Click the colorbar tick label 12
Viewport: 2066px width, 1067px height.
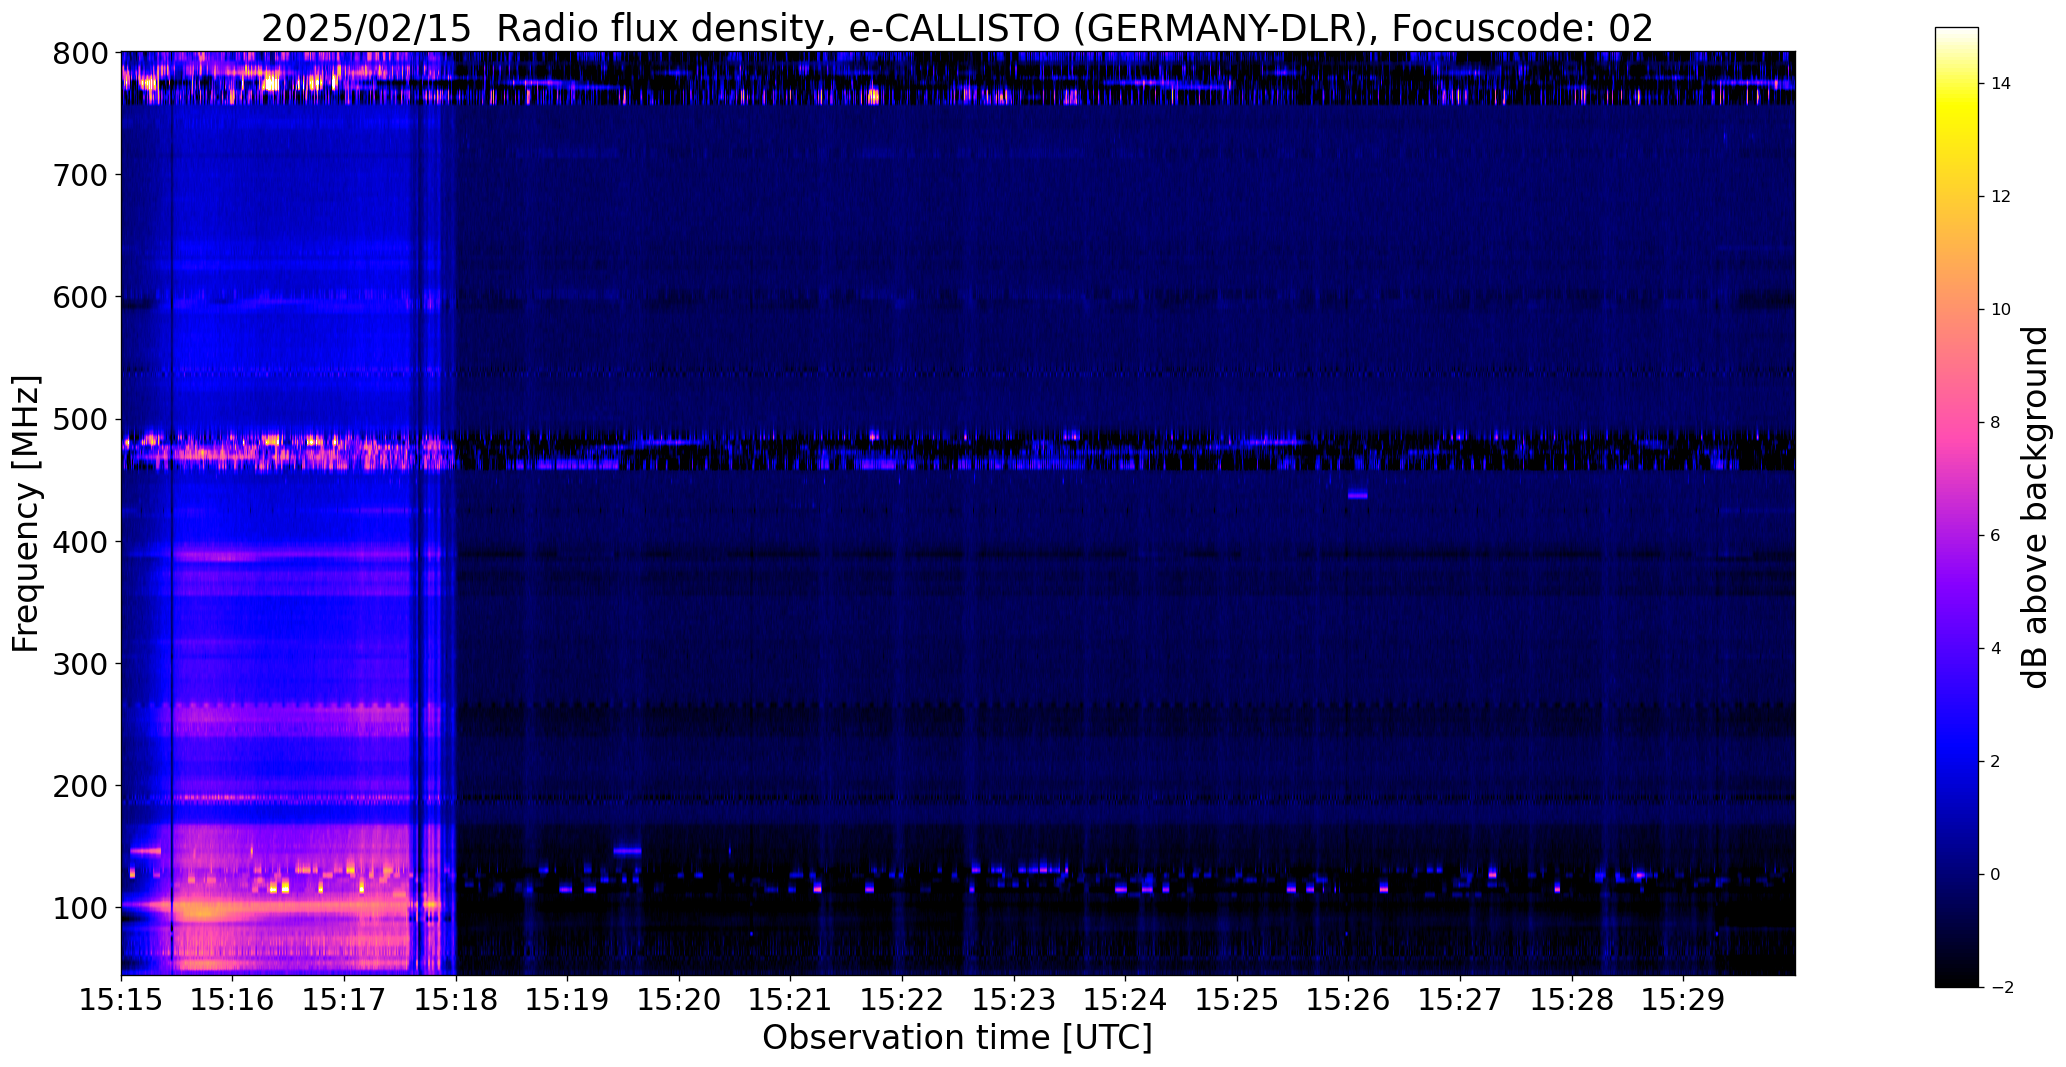[x=2001, y=197]
